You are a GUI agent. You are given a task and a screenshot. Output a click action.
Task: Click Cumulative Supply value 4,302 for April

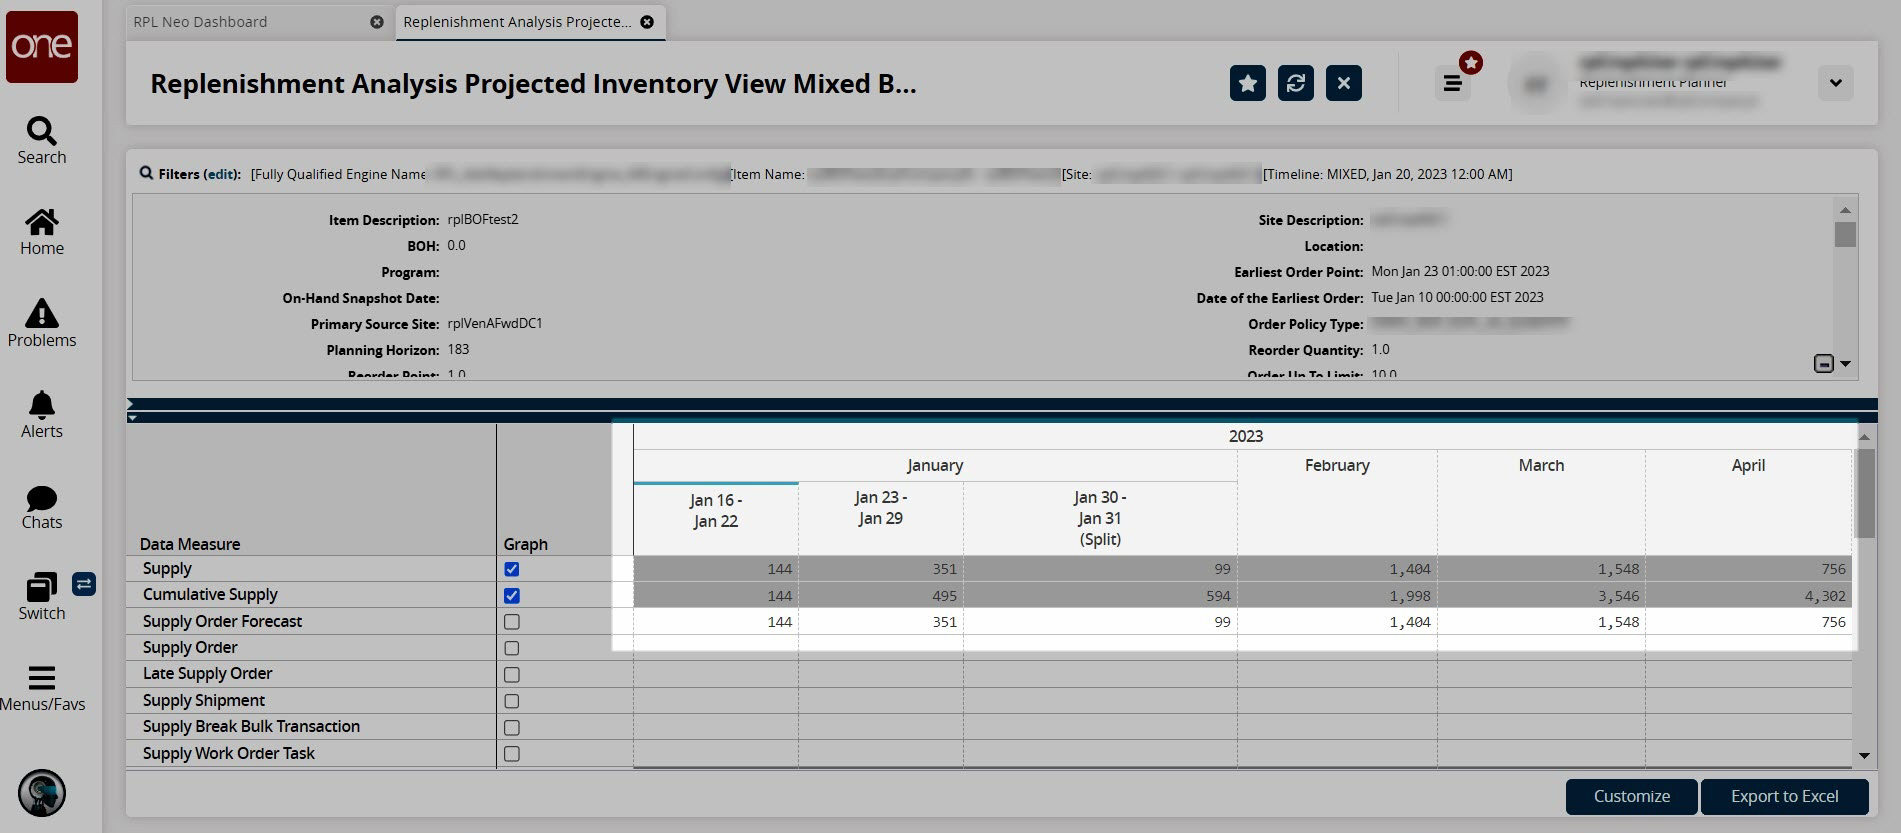point(1825,596)
